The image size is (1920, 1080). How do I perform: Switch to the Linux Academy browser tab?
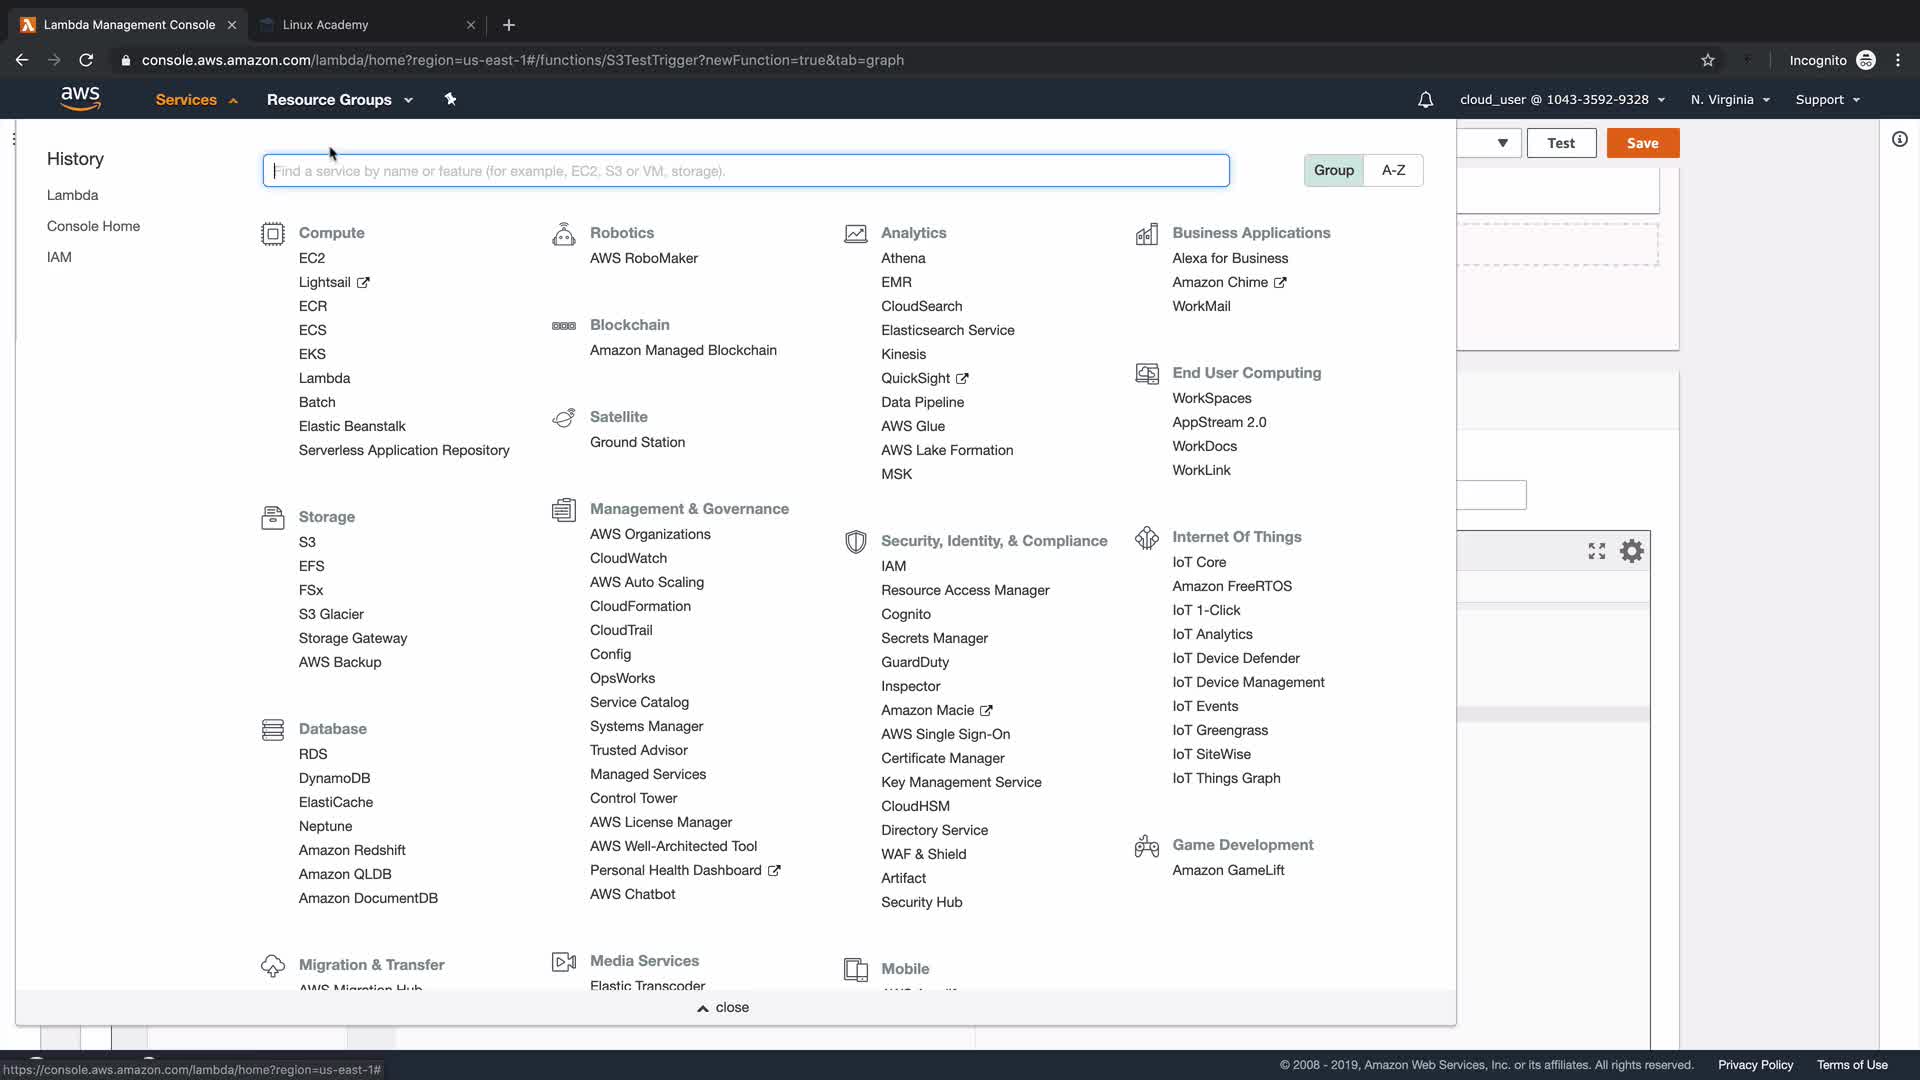pos(325,24)
